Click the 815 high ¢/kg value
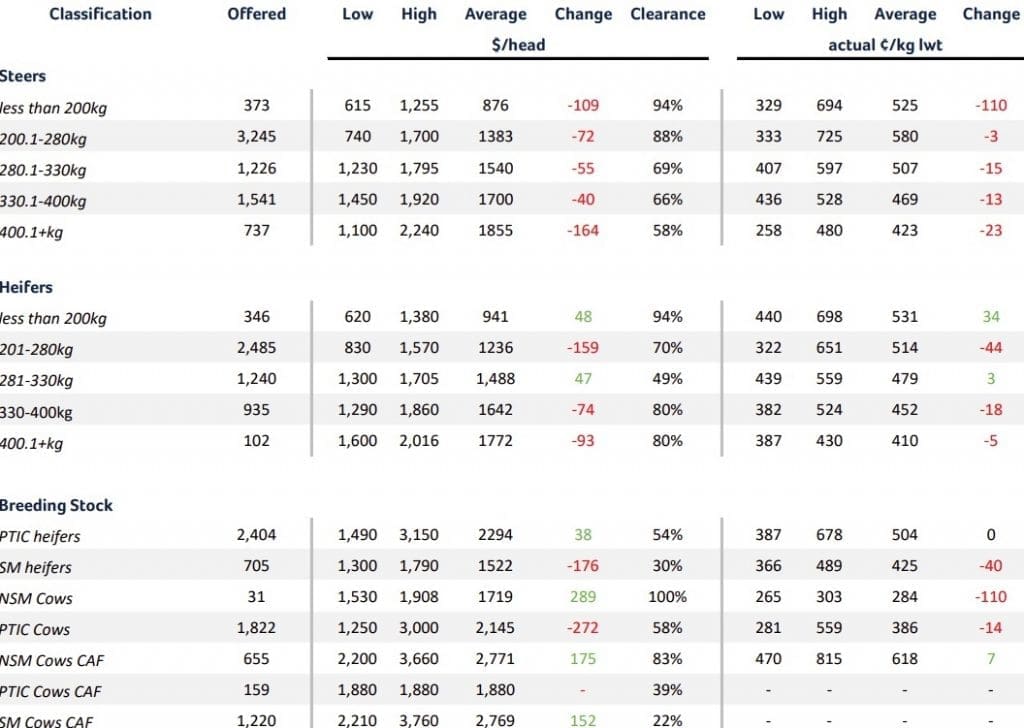 tap(829, 659)
